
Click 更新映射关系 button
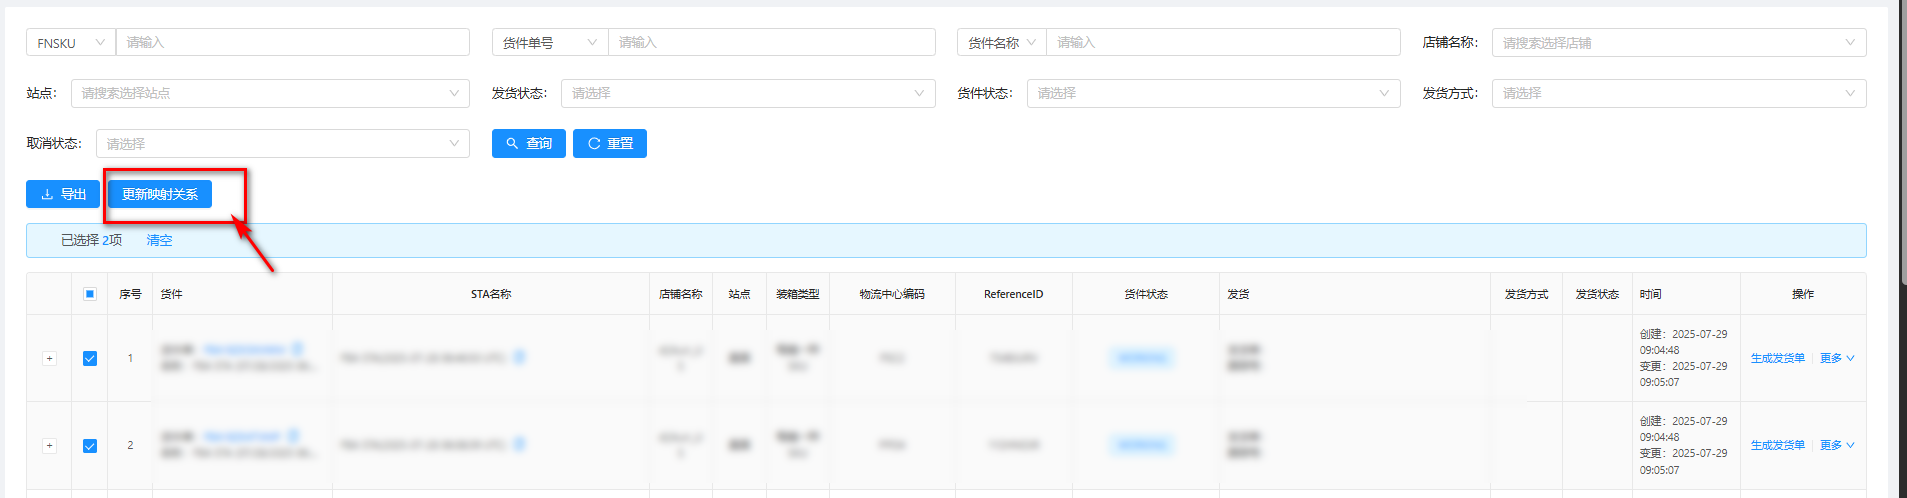[x=160, y=194]
